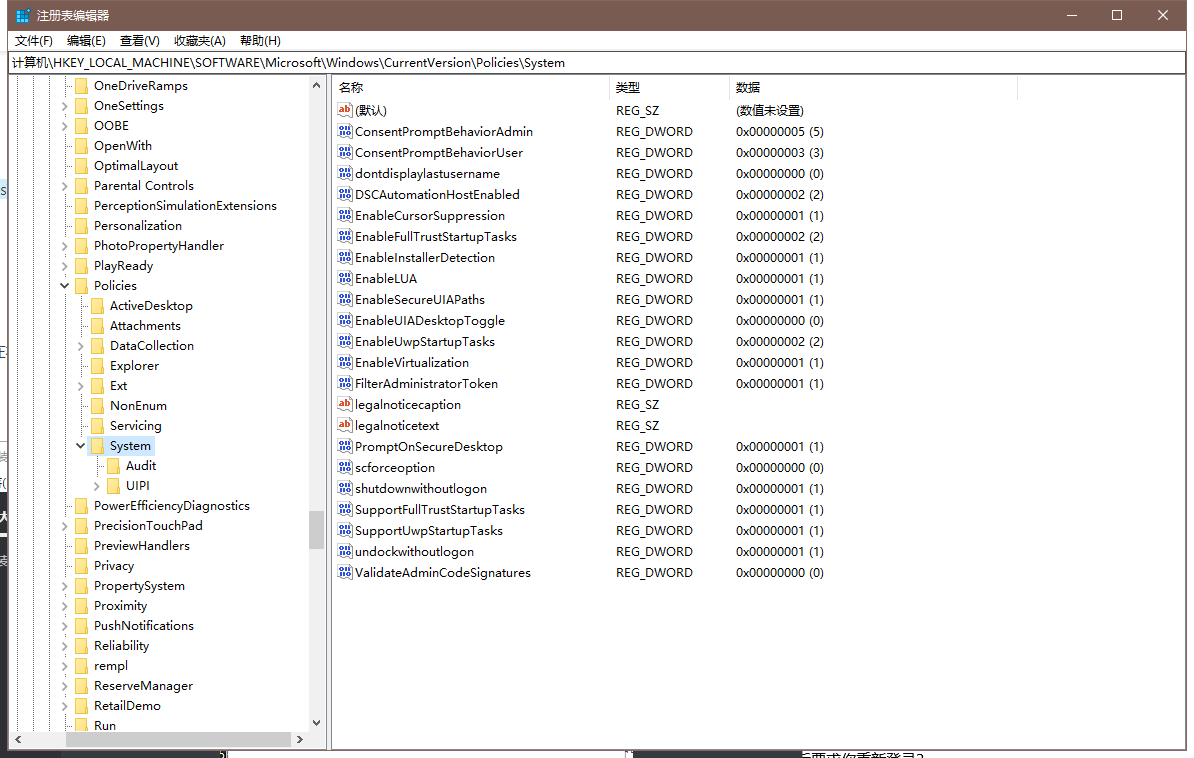
Task: Expand the PushNotifications tree node
Action: (x=65, y=626)
